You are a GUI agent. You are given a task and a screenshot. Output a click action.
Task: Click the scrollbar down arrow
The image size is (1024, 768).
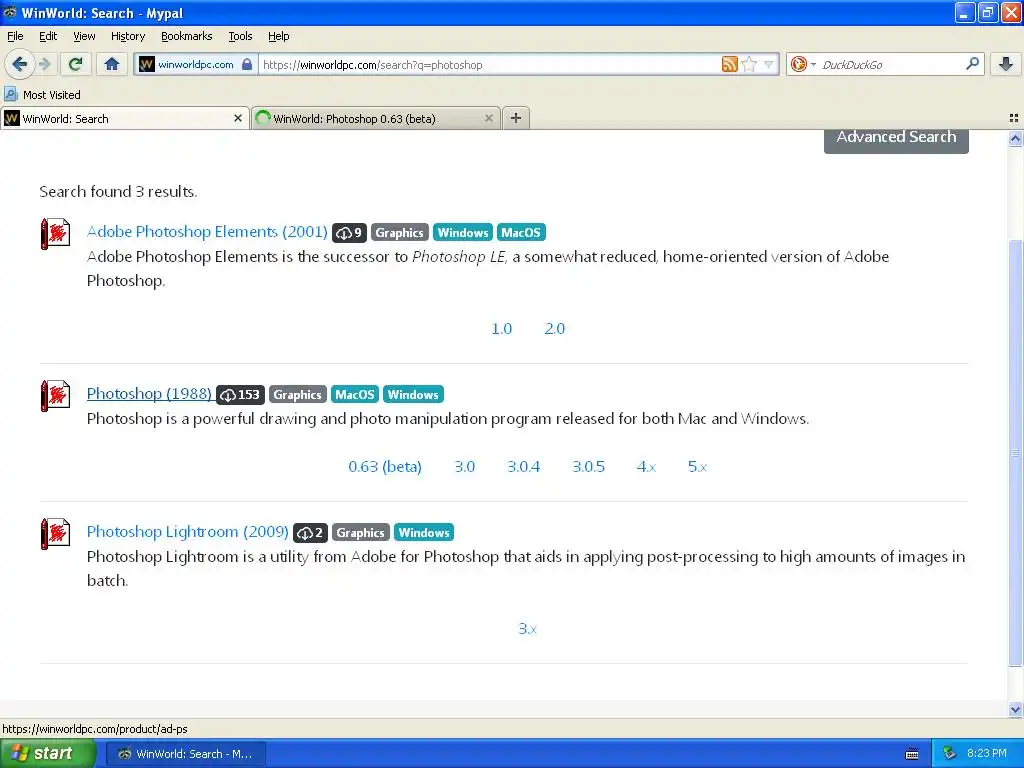coord(1015,709)
